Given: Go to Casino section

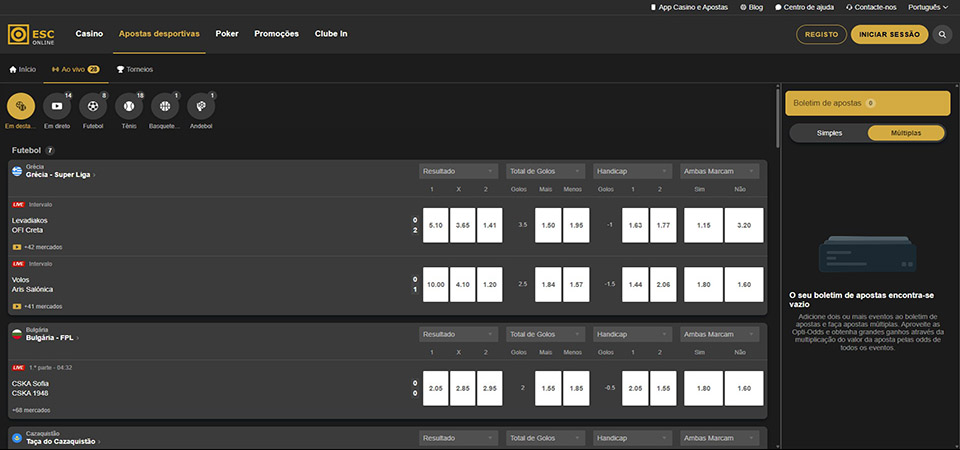Looking at the screenshot, I should tap(89, 34).
